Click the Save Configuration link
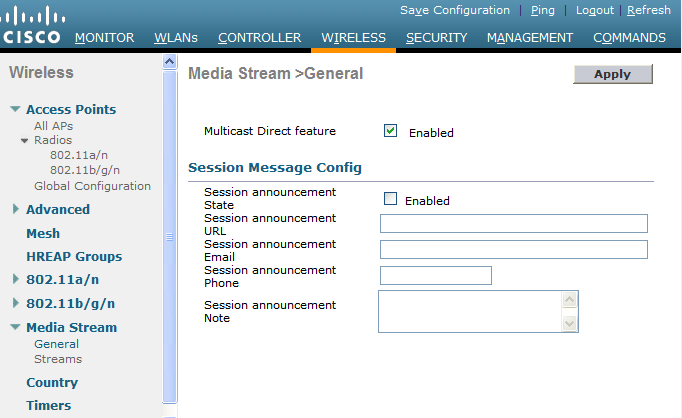Viewport: 682px width, 418px height. 454,10
